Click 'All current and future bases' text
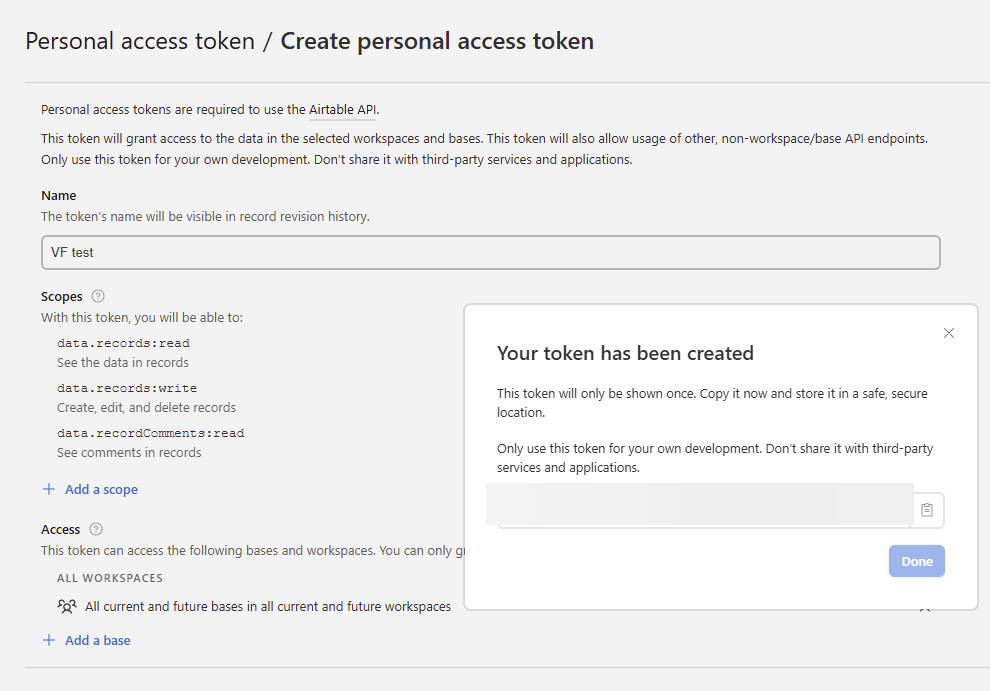Screen dimensions: 990x691 pos(268,607)
